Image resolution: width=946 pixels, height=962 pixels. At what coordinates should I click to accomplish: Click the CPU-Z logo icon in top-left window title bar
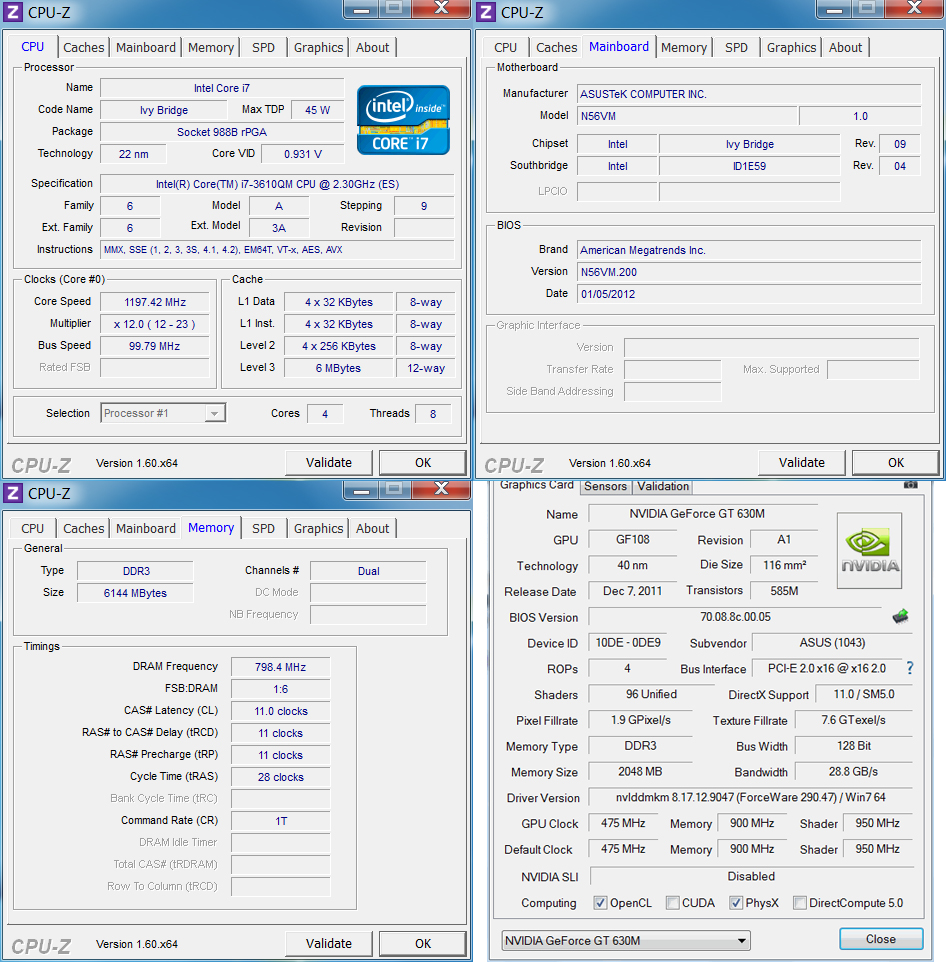point(13,12)
